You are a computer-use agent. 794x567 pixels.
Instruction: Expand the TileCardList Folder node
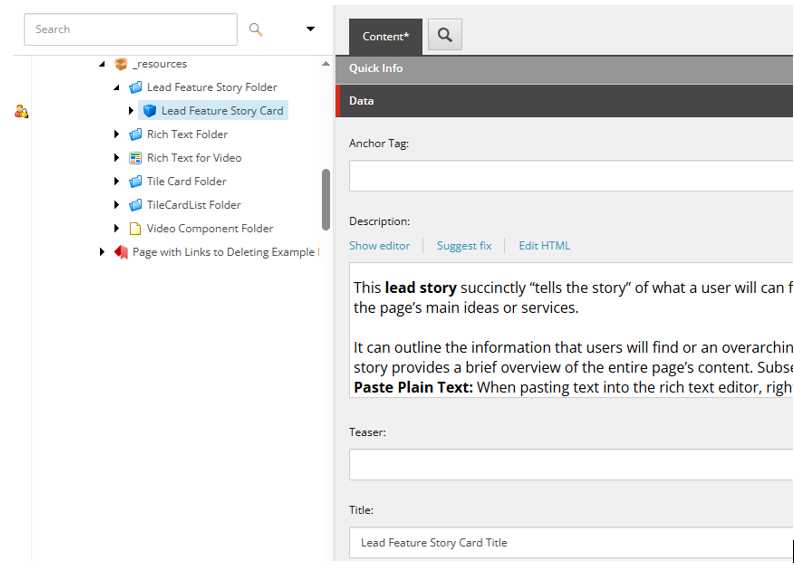(117, 205)
